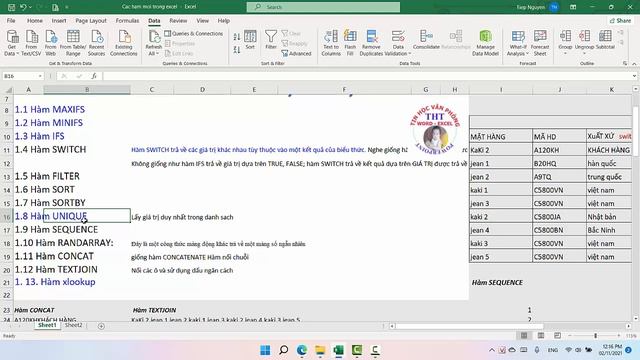The width and height of the screenshot is (640, 360).
Task: Open What-If Analysis
Action: click(518, 42)
